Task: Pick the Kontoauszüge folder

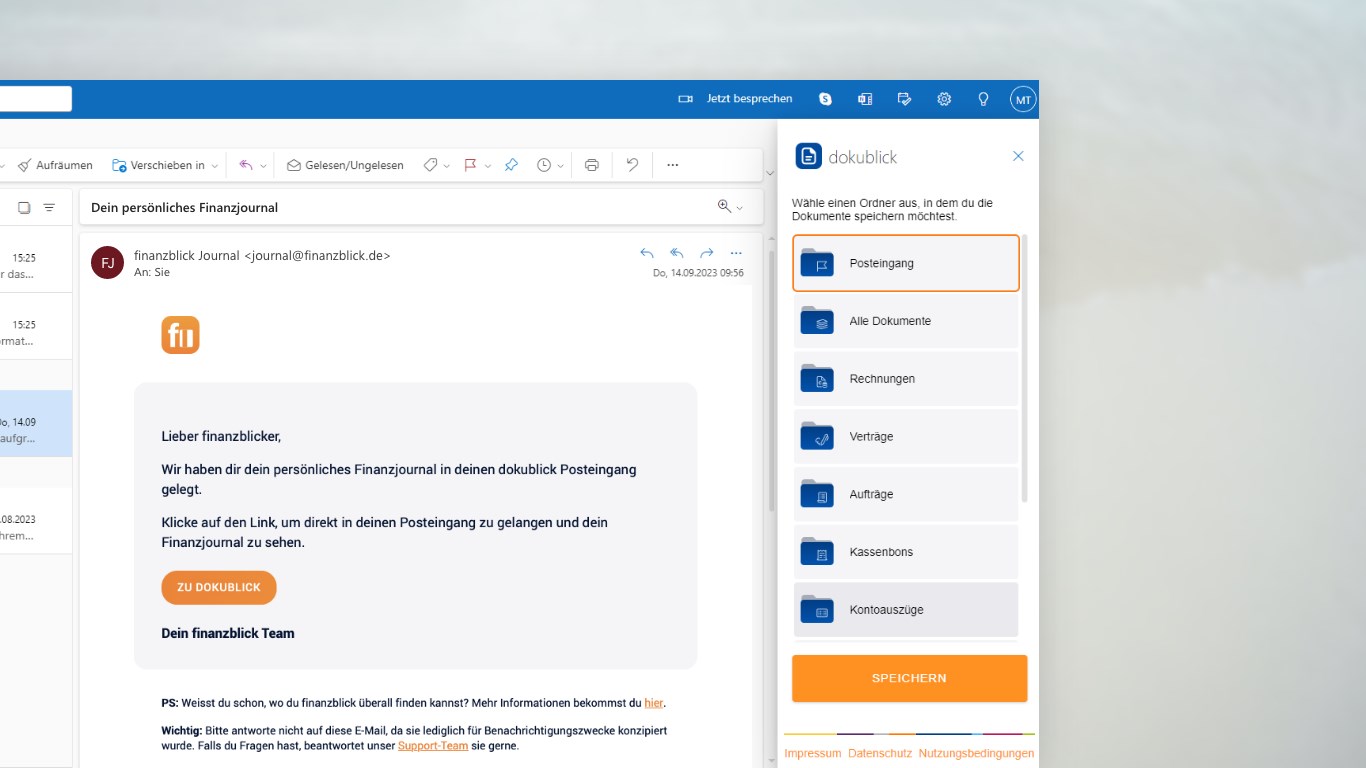Action: pyautogui.click(x=906, y=610)
